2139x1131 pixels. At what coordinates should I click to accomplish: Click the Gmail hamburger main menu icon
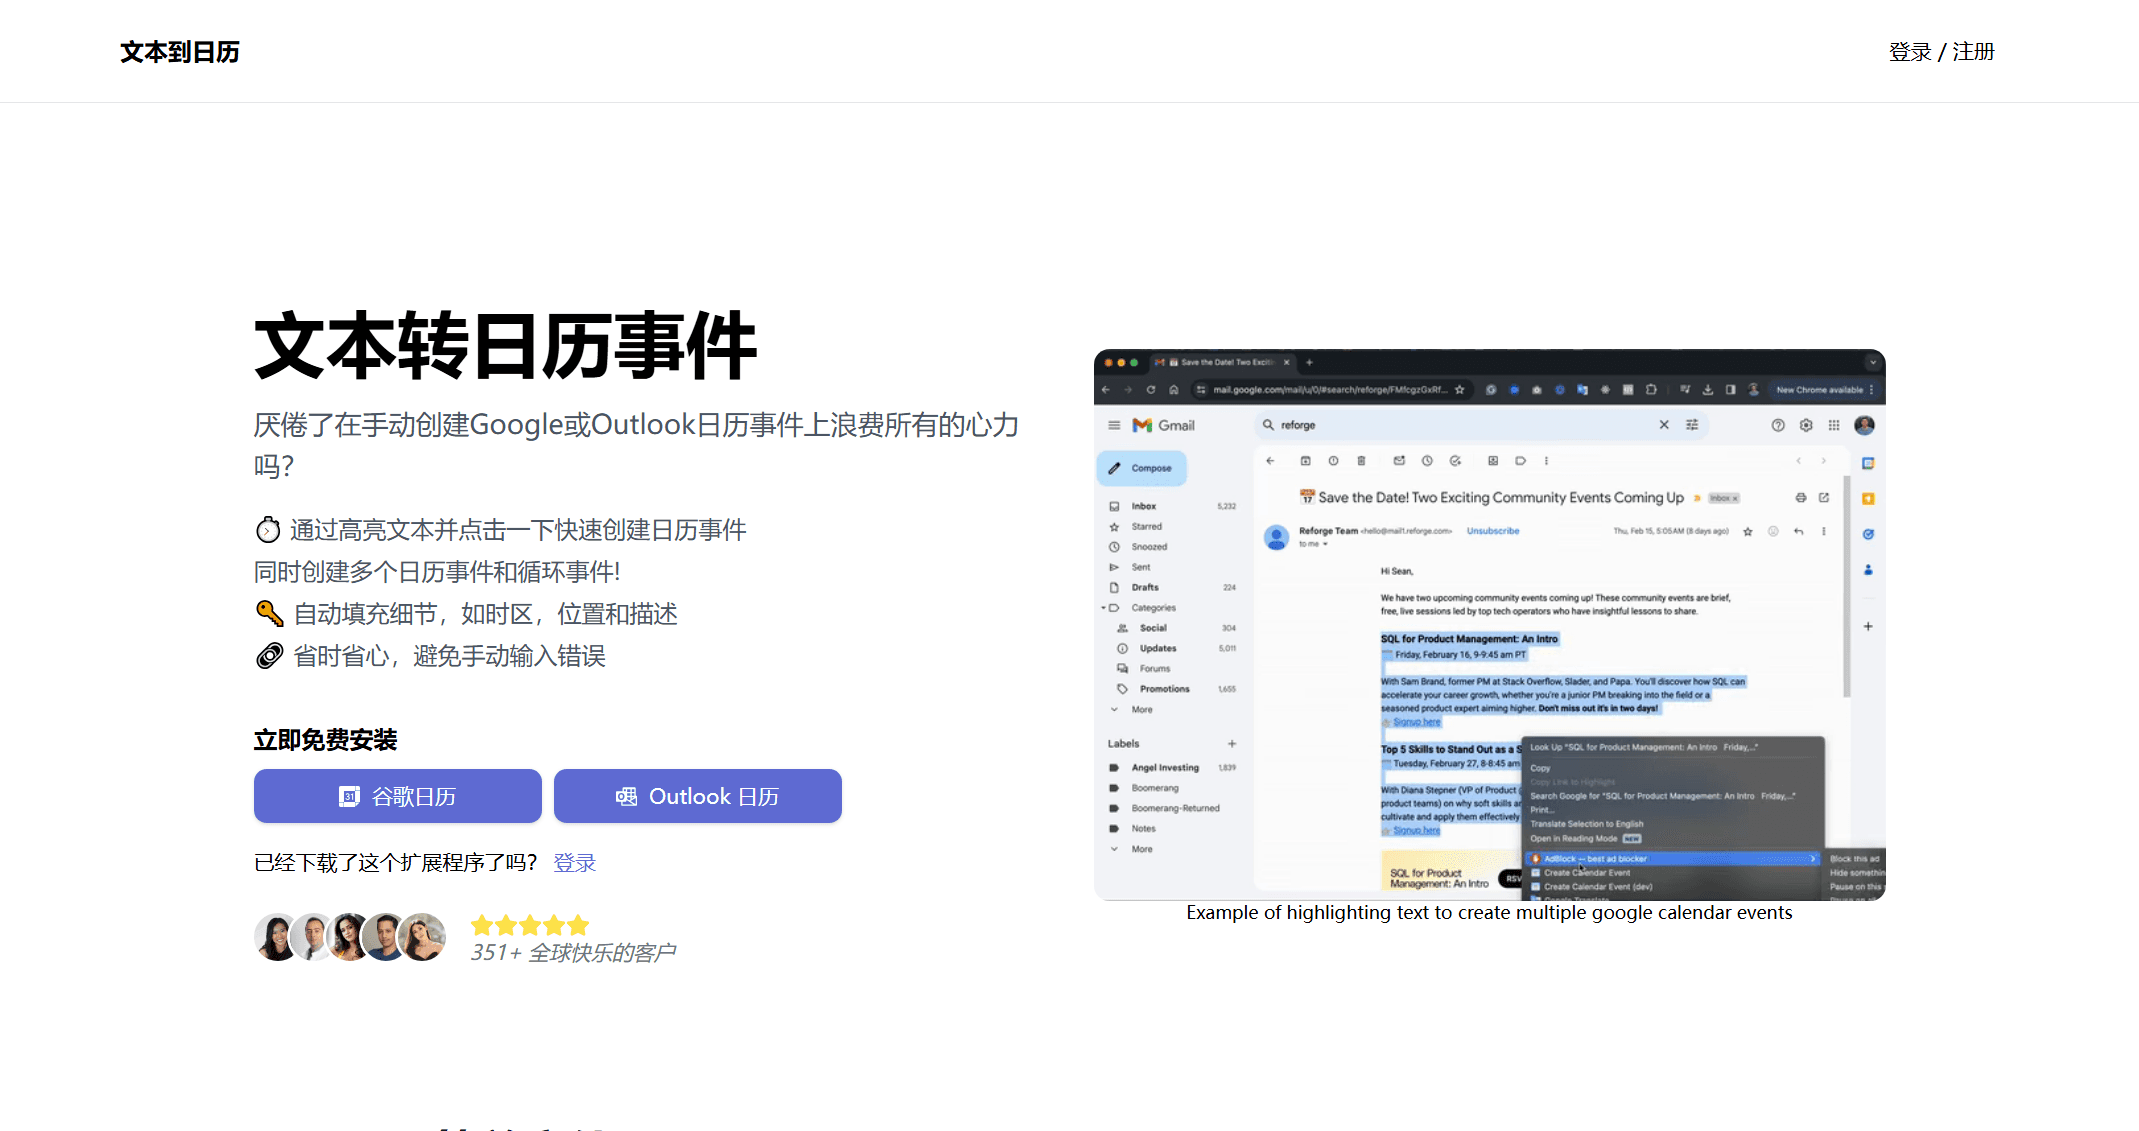pos(1114,425)
